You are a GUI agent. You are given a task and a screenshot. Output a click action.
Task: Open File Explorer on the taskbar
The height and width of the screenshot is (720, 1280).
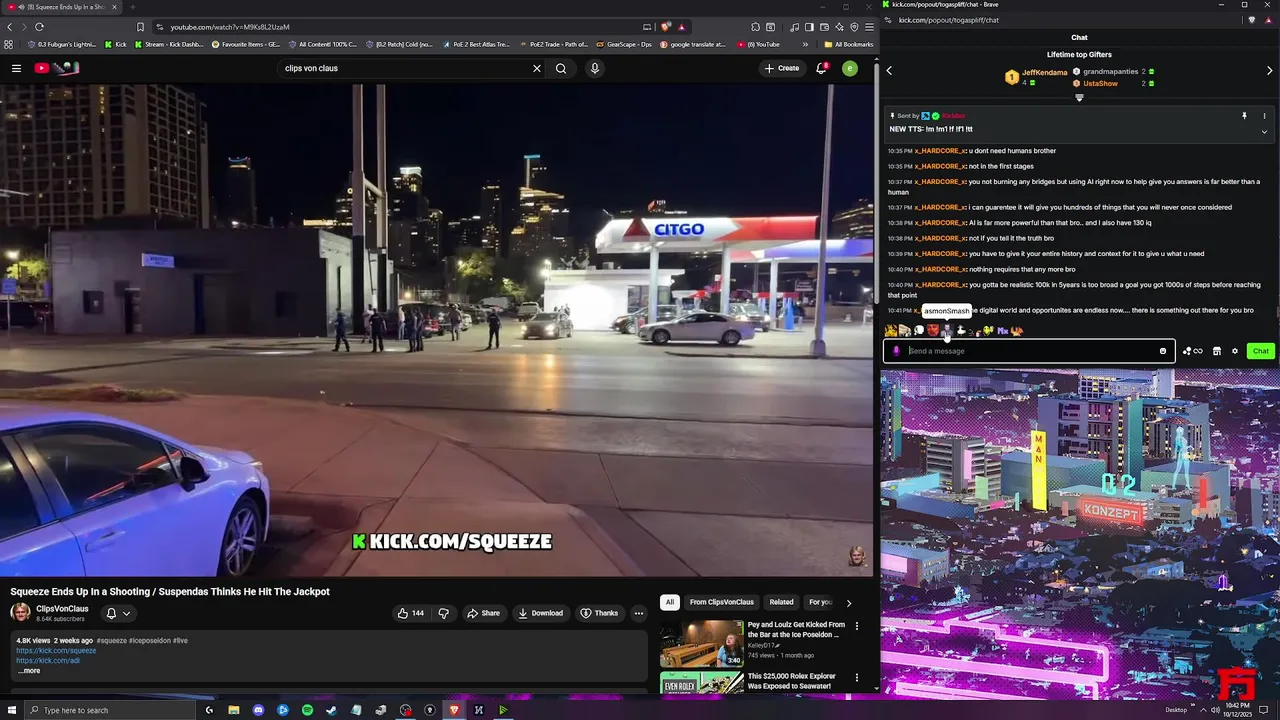point(234,710)
